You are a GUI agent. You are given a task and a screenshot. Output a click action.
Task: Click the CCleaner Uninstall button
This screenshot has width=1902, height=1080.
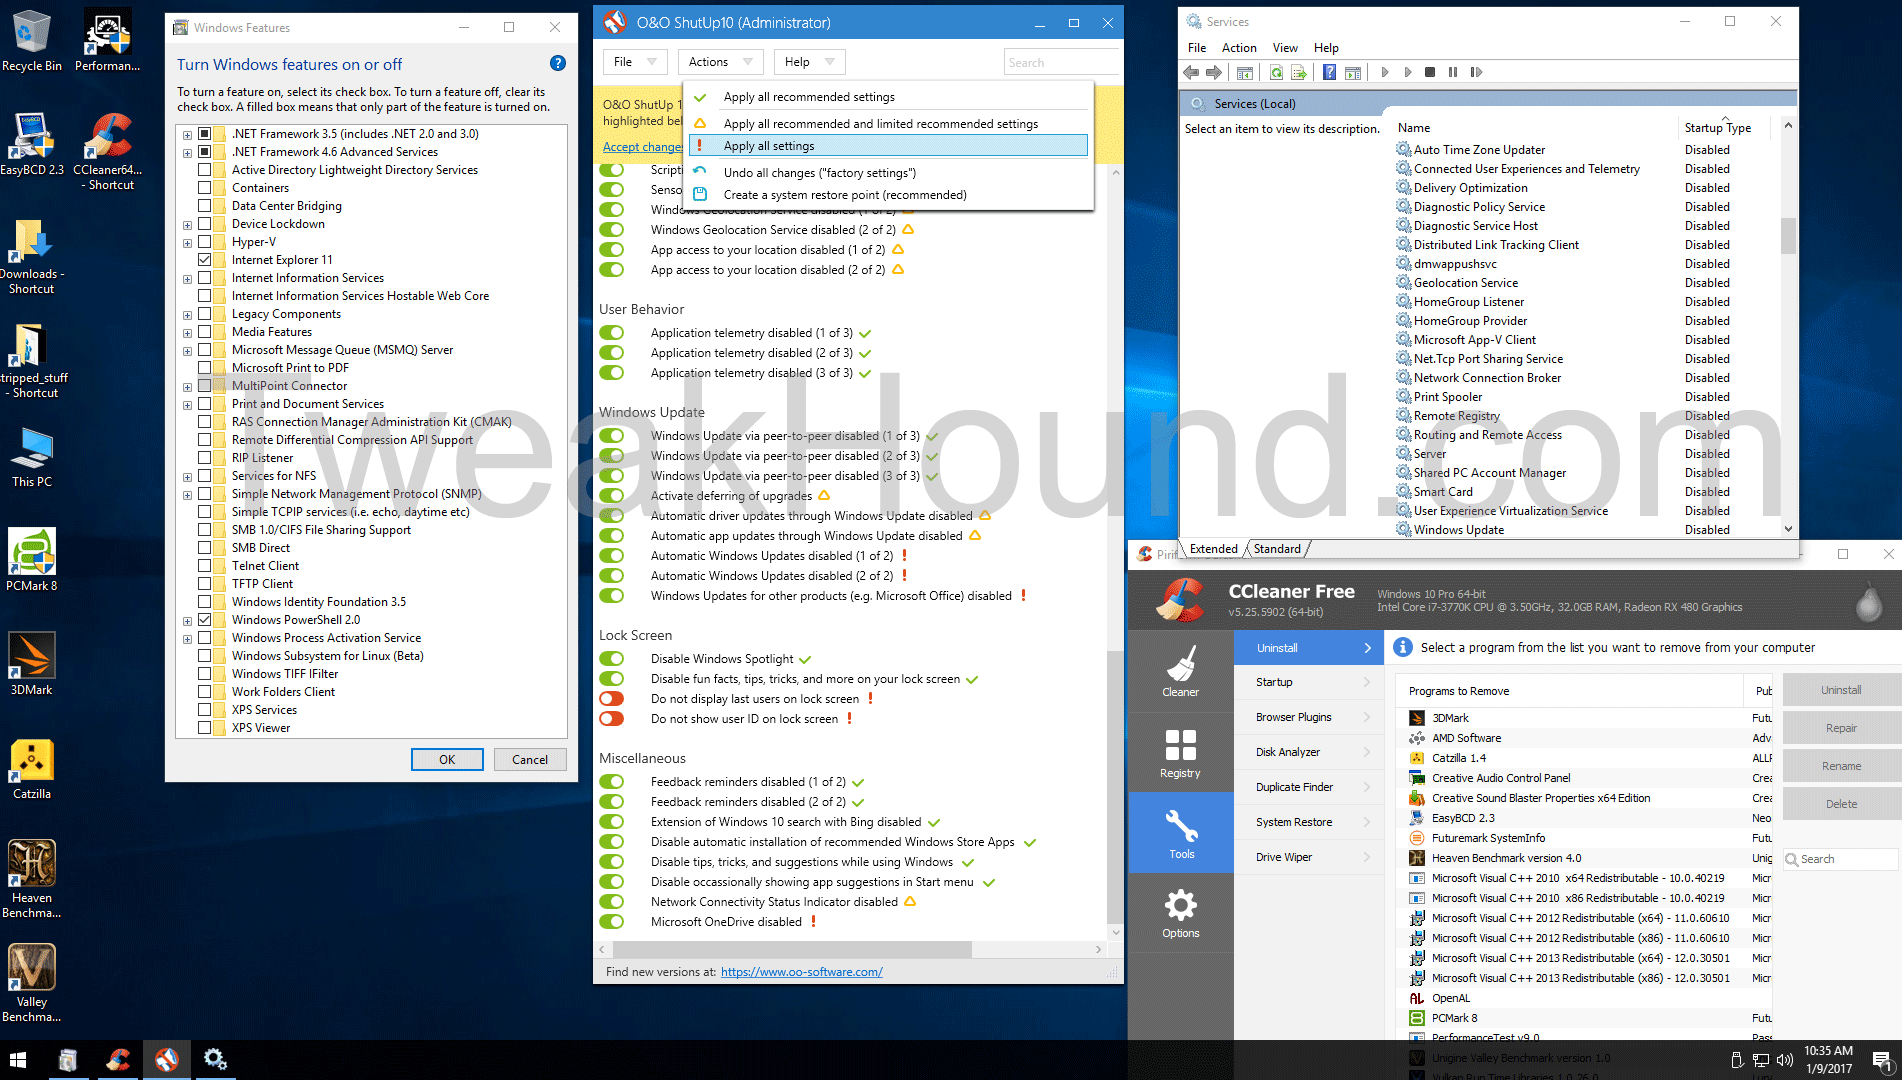pos(1841,690)
